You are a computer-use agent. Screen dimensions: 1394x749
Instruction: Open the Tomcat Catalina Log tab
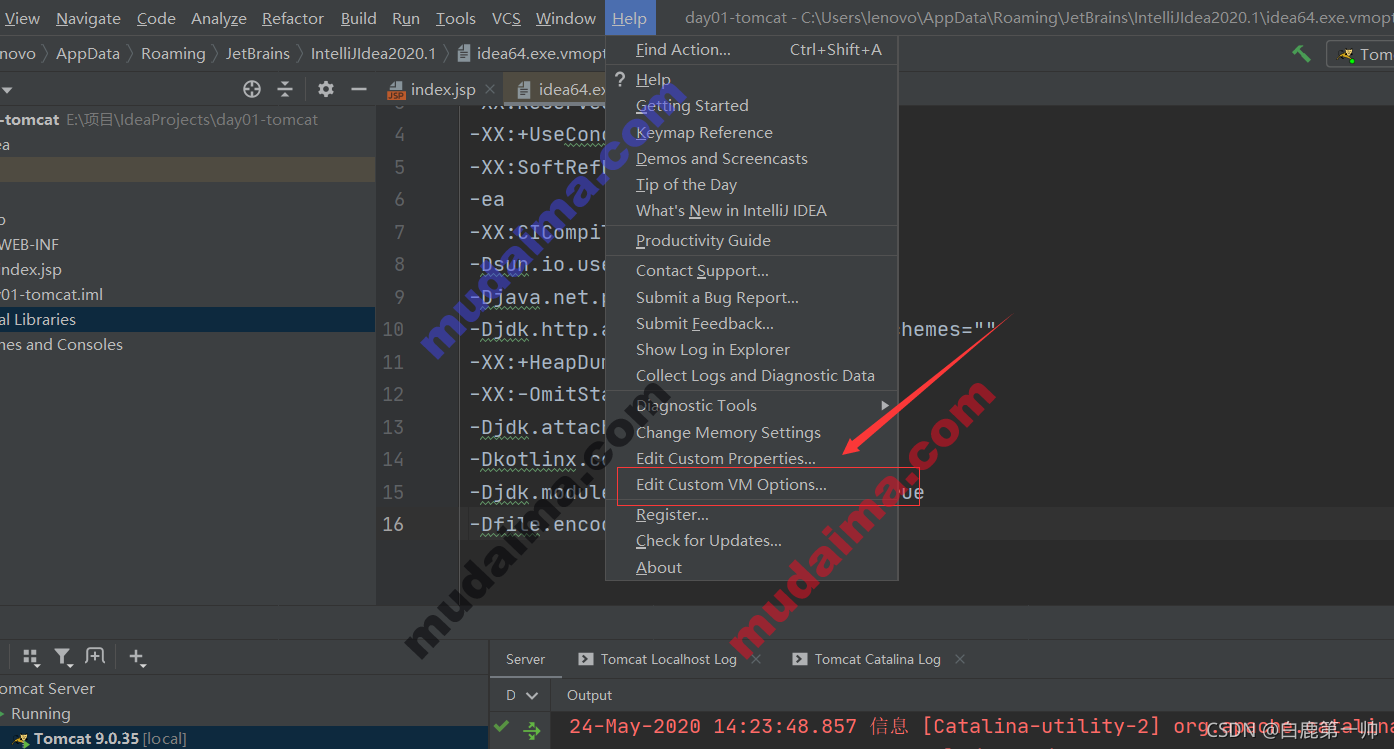tap(877, 659)
